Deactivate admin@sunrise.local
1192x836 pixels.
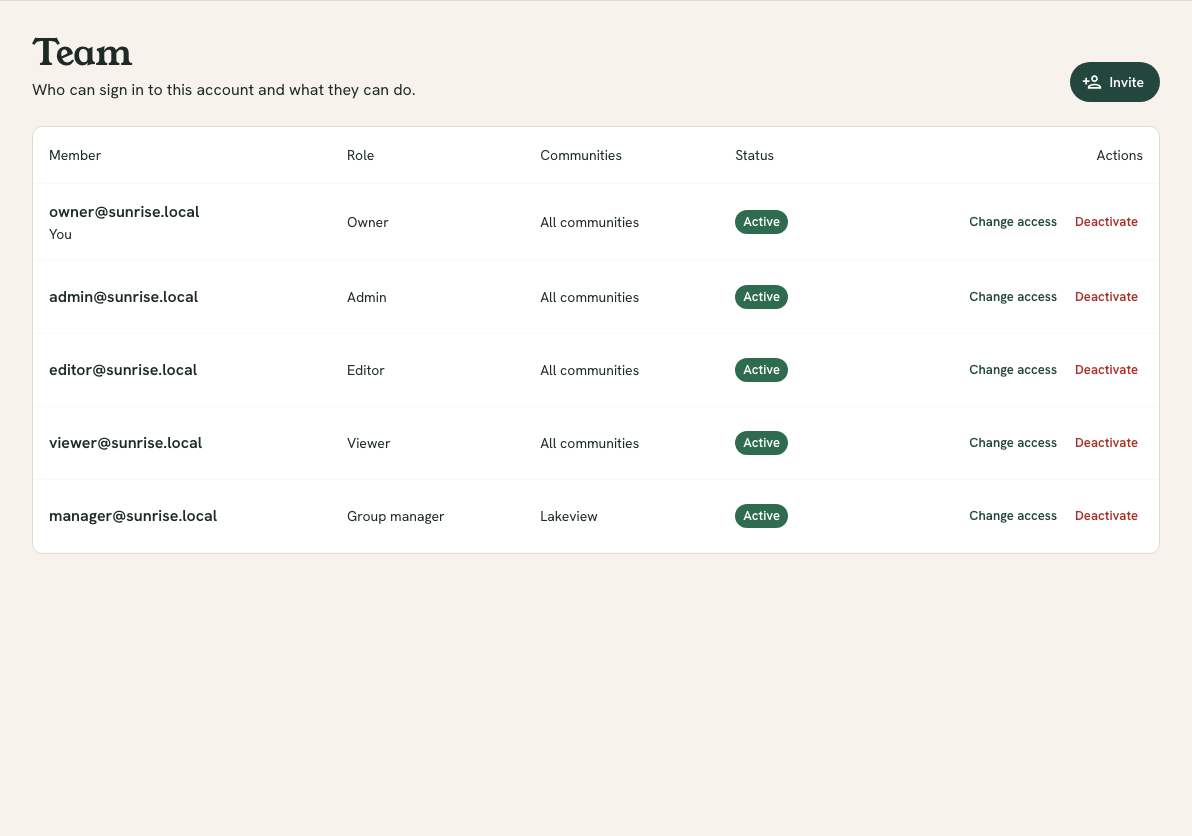(x=1106, y=297)
